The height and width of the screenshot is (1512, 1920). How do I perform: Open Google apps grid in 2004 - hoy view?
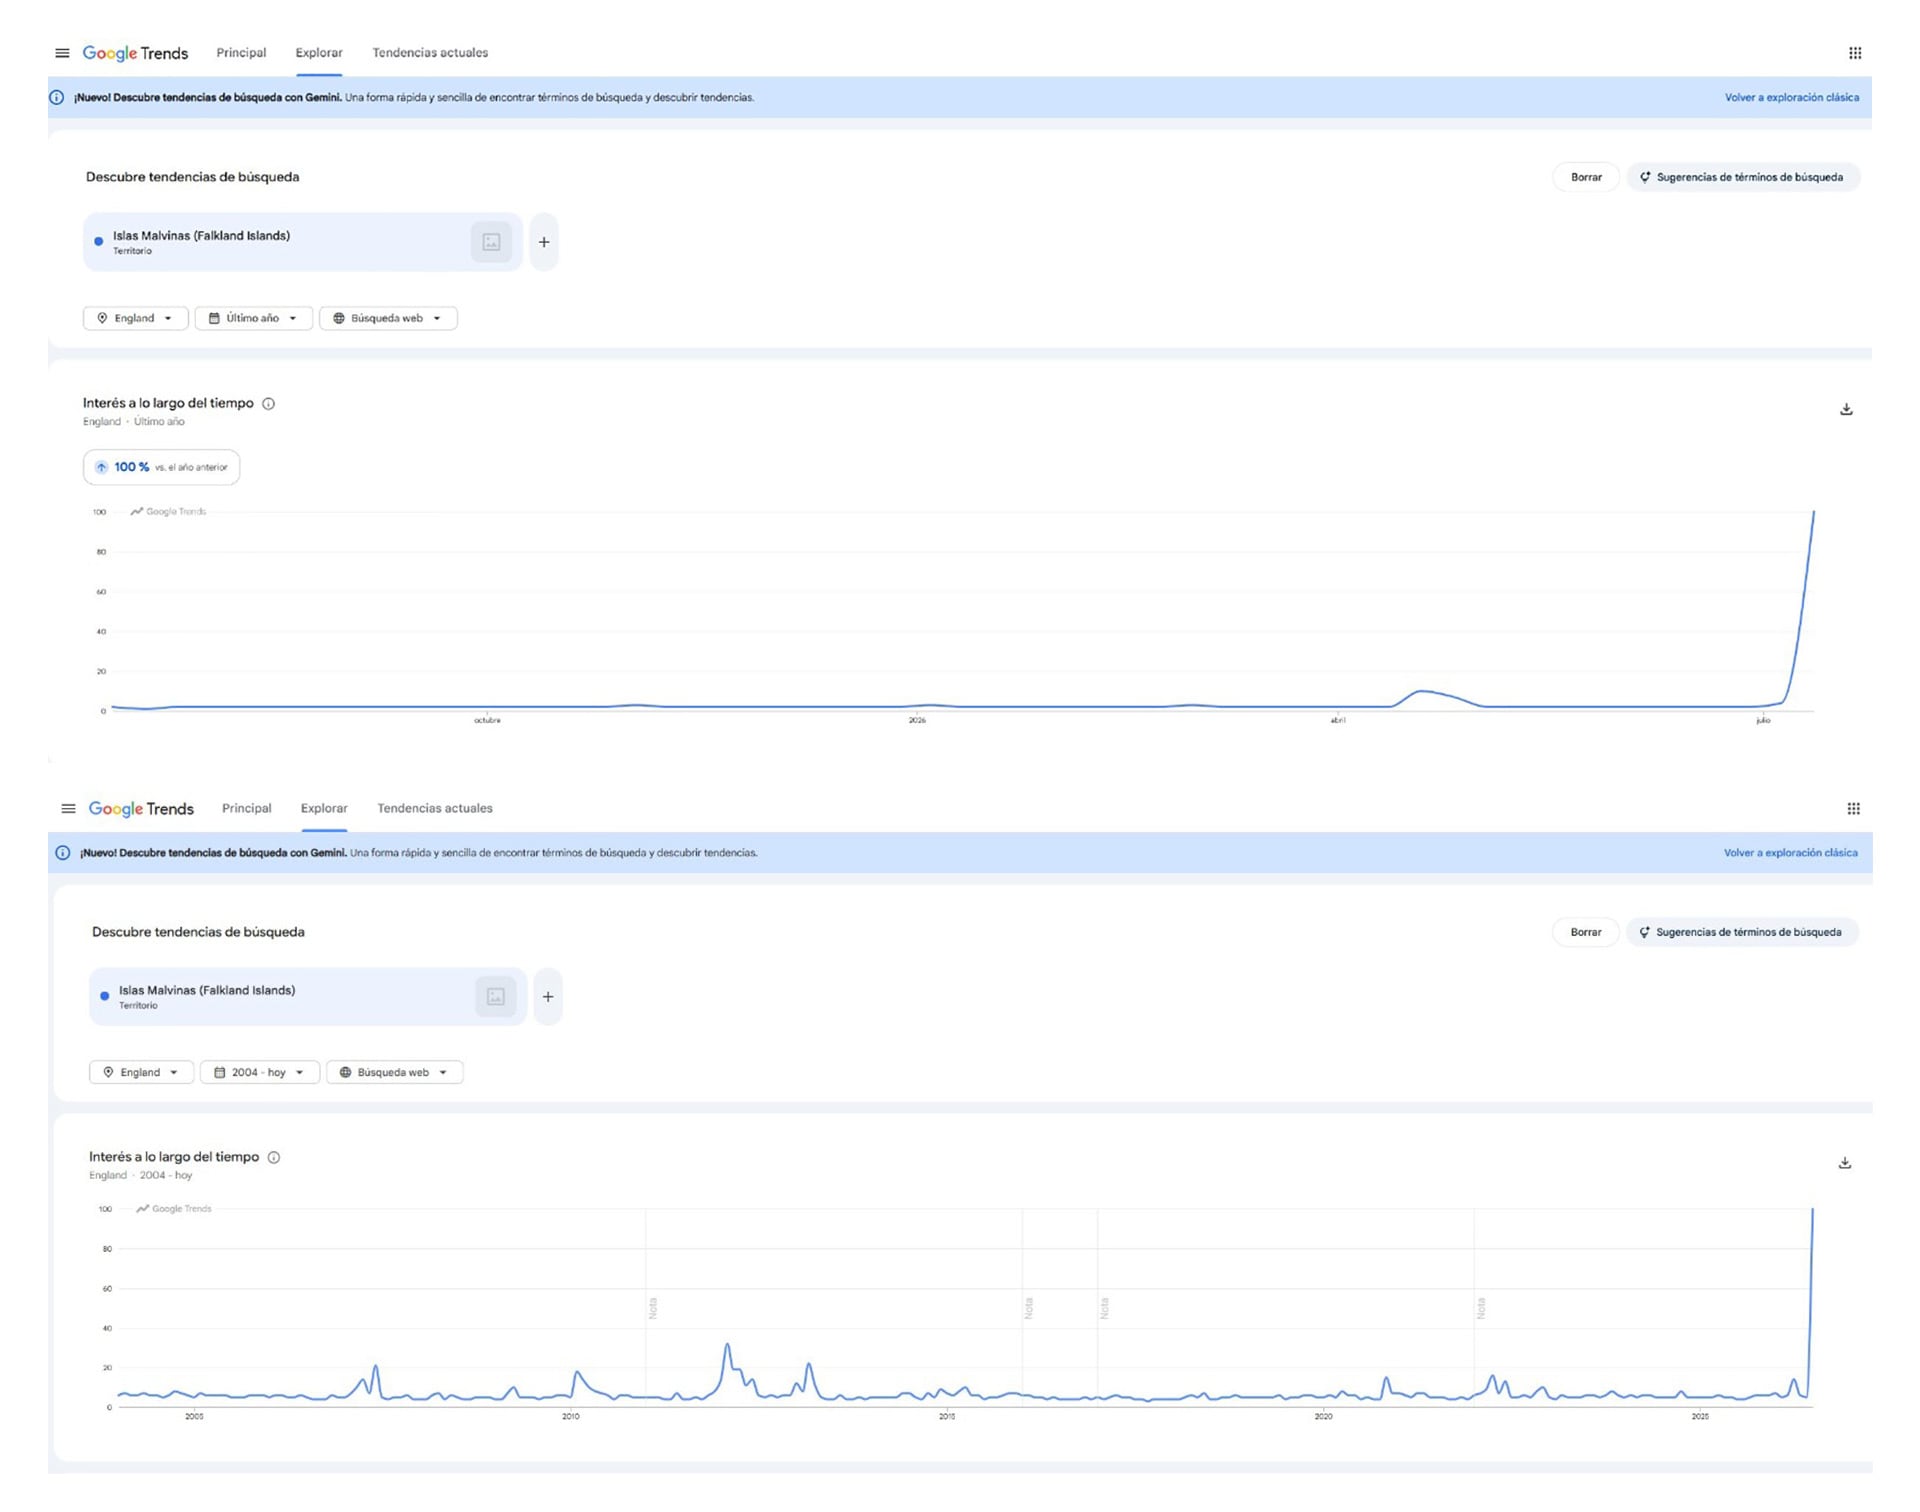pos(1853,808)
